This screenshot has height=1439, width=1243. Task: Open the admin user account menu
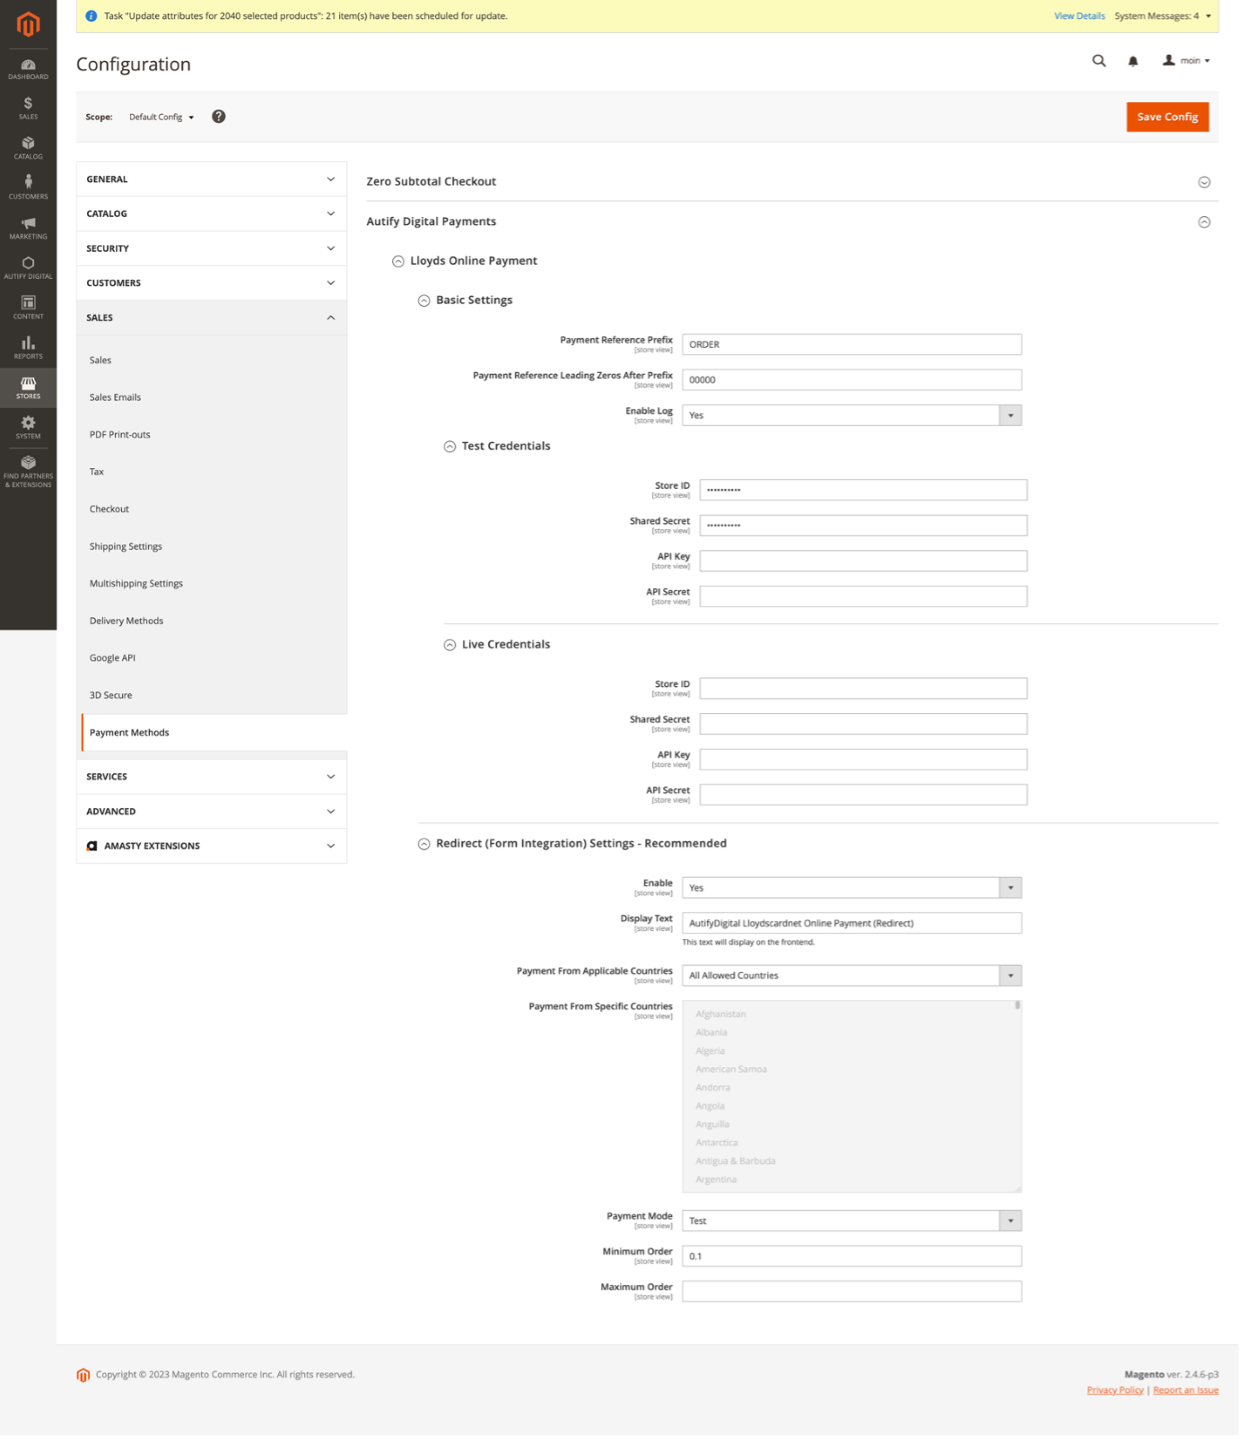1186,61
